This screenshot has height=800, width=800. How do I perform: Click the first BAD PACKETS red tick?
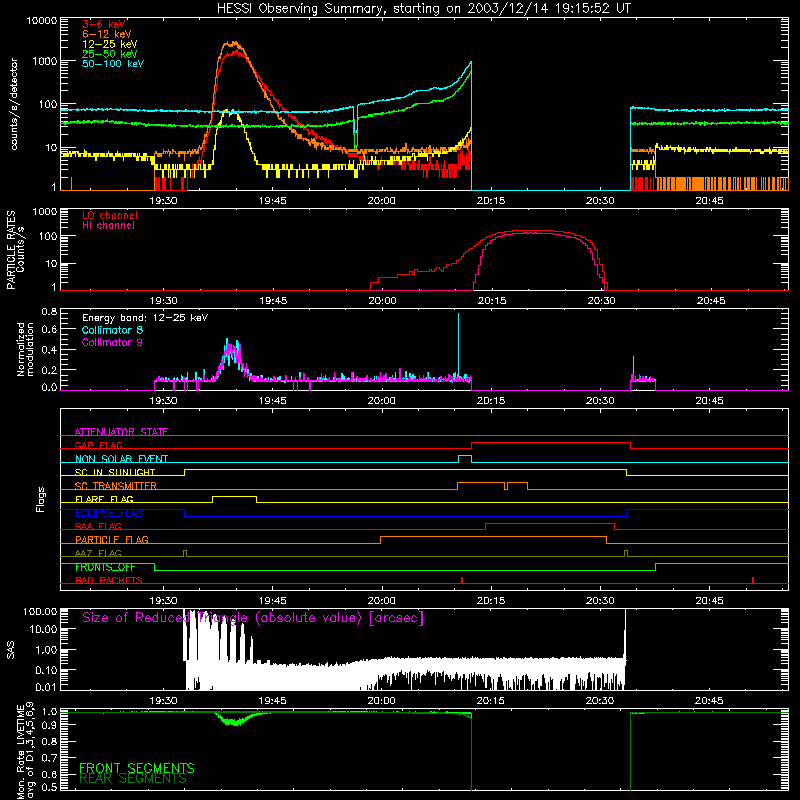[x=462, y=580]
